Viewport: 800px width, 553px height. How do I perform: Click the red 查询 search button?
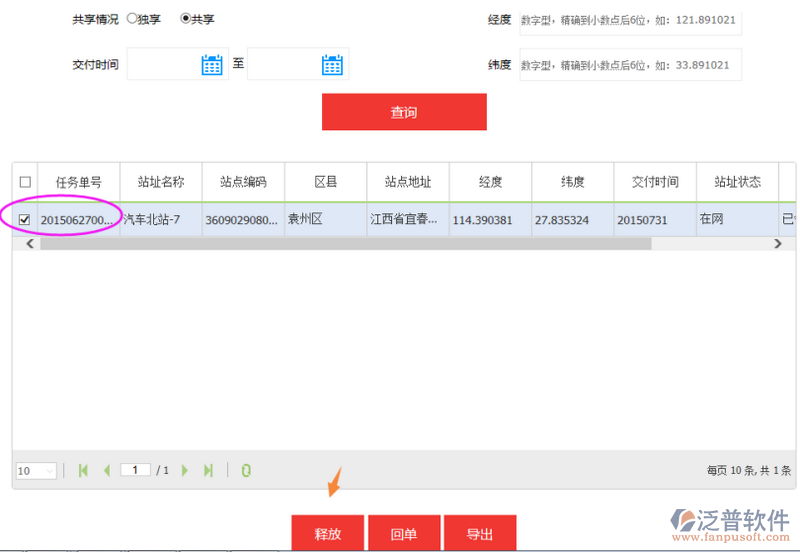point(404,112)
